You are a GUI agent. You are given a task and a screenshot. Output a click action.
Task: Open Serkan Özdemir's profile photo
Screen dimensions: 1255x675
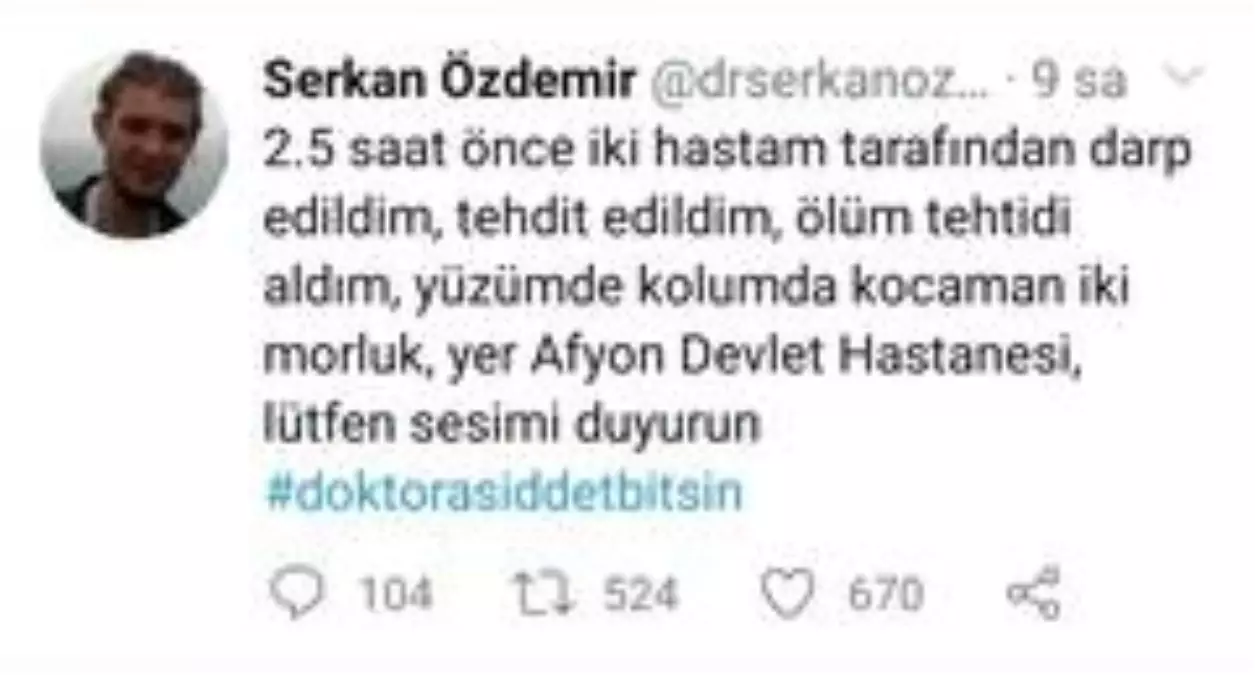134,144
